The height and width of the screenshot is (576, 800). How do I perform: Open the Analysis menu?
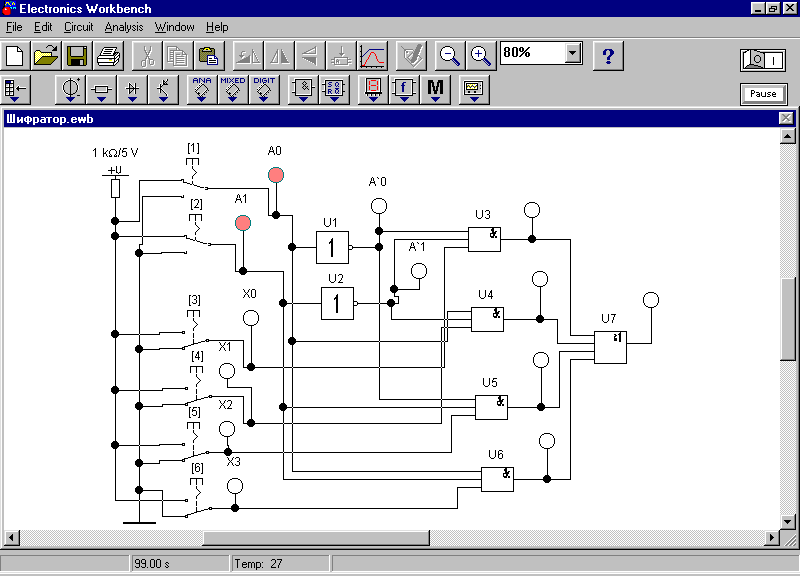[124, 27]
